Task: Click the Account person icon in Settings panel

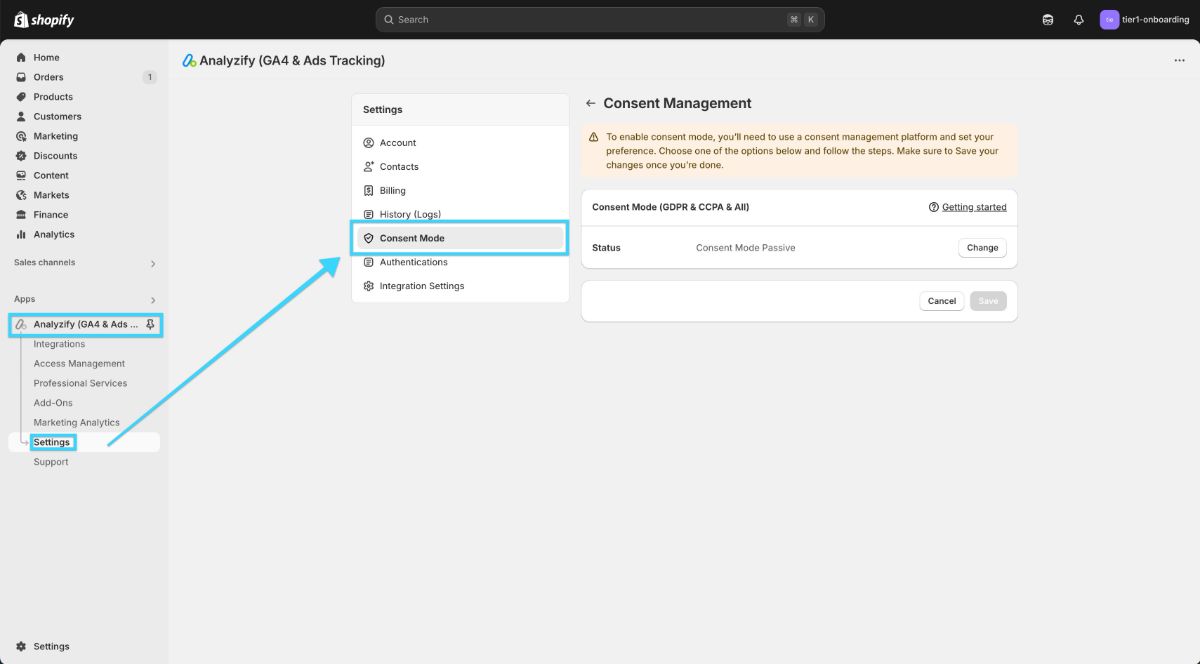Action: click(369, 143)
